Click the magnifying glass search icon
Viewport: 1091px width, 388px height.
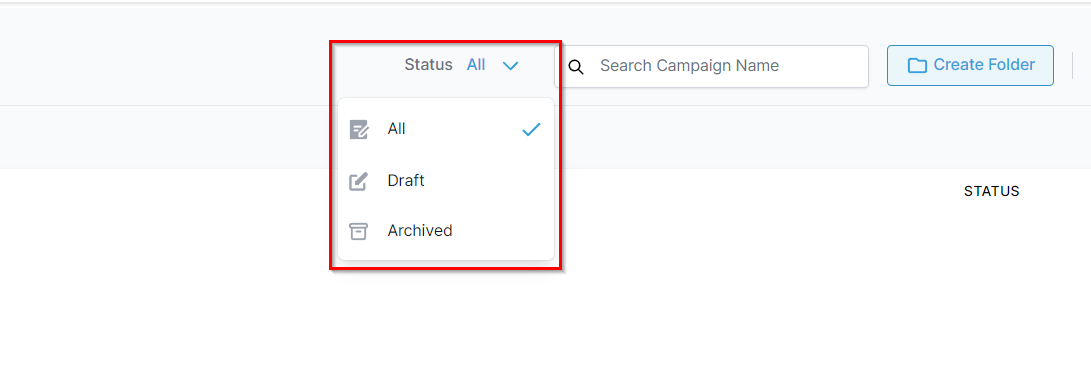point(575,67)
